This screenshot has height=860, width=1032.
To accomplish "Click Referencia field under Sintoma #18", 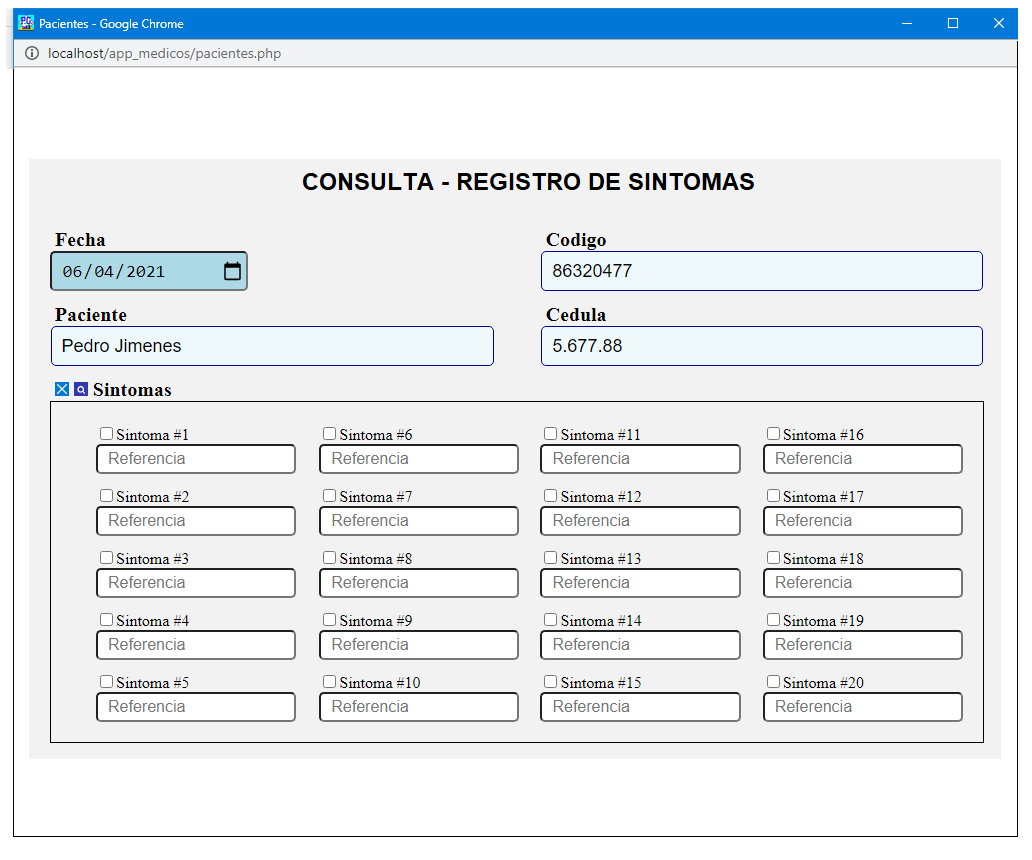I will click(x=863, y=582).
